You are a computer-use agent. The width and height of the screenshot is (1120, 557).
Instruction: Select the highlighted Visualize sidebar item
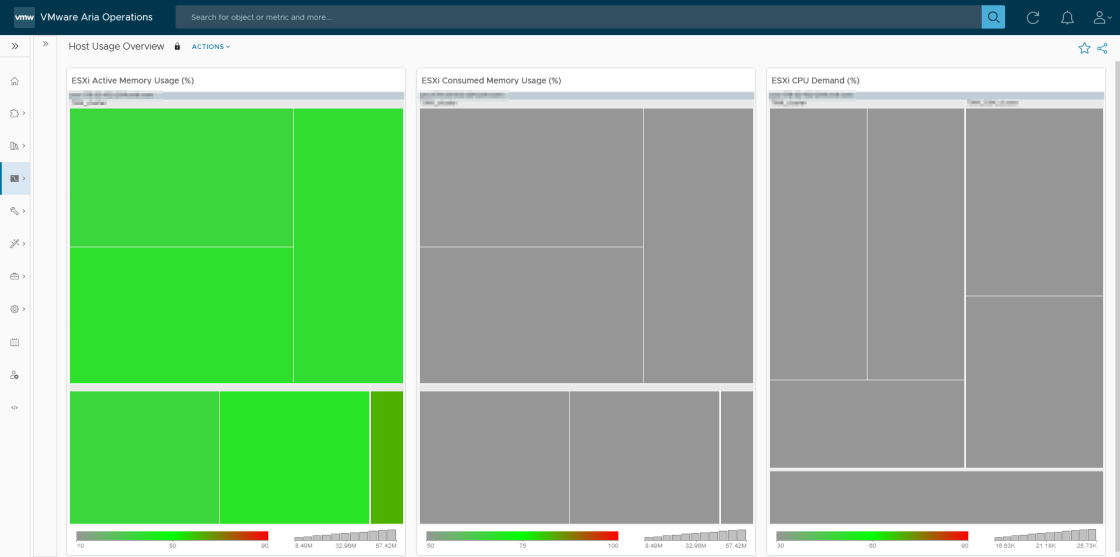pyautogui.click(x=14, y=178)
